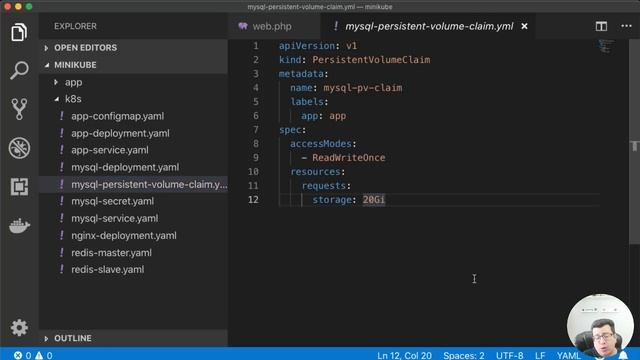Click the notifications bell in the status bar

pos(623,355)
